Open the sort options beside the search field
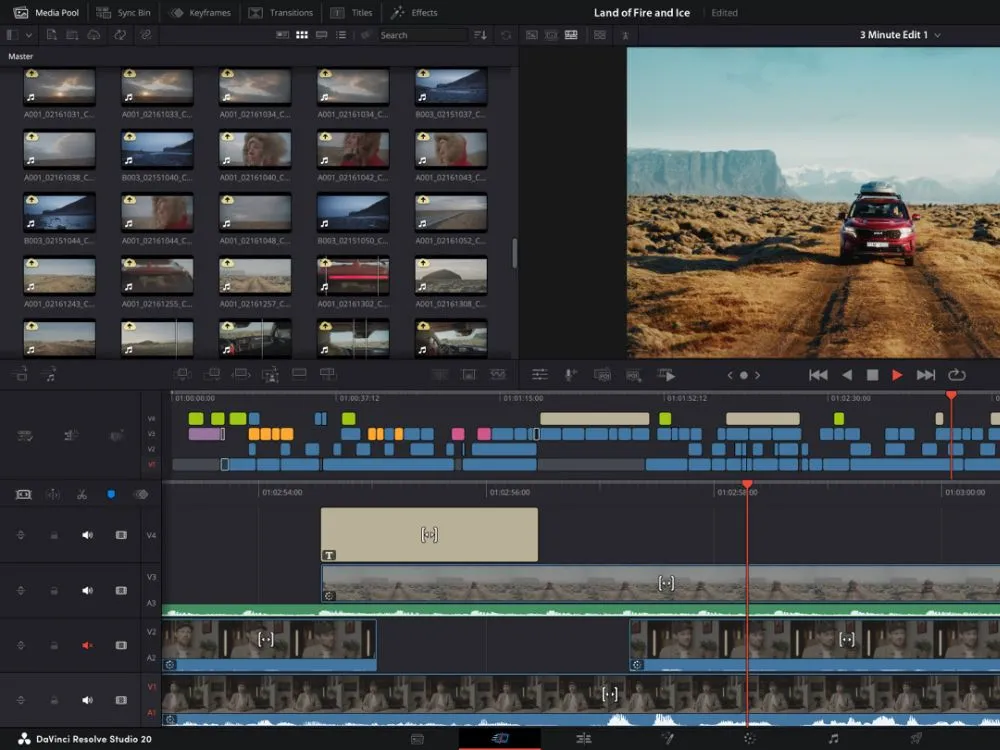This screenshot has height=750, width=1000. (481, 35)
